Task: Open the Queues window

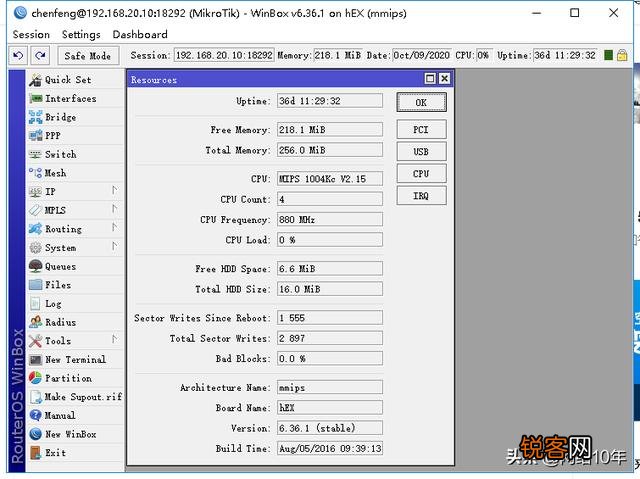Action: point(60,267)
